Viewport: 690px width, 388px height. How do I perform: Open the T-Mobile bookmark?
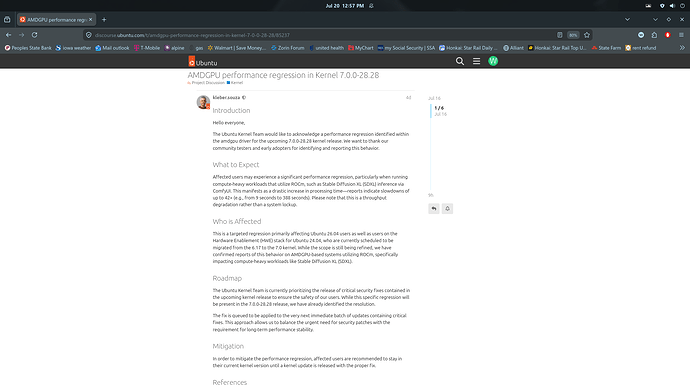click(x=147, y=48)
